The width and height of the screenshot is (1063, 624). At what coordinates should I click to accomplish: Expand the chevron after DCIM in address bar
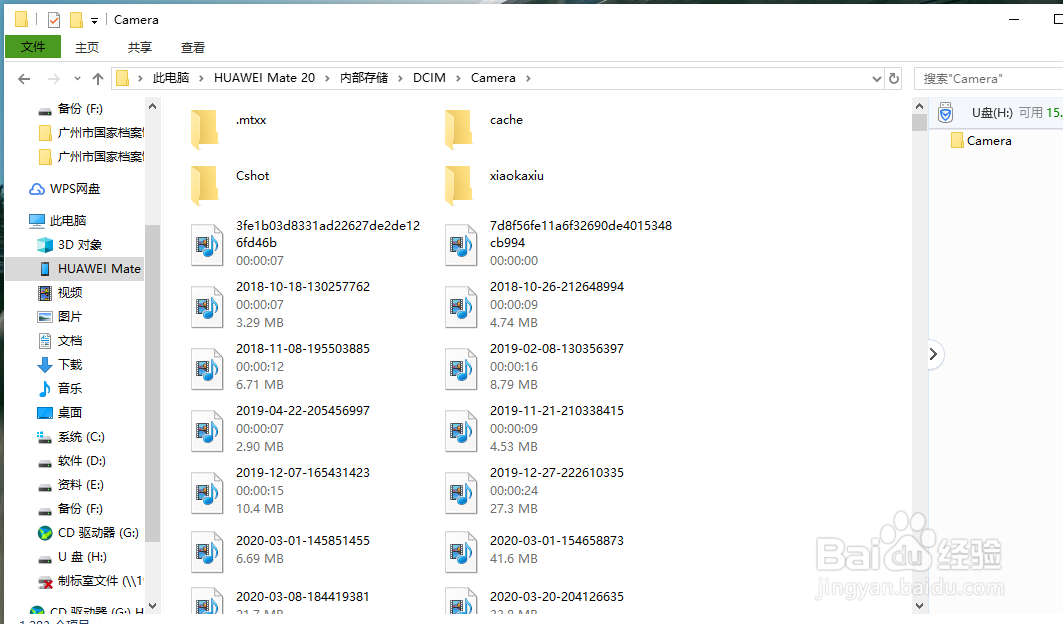click(x=458, y=79)
